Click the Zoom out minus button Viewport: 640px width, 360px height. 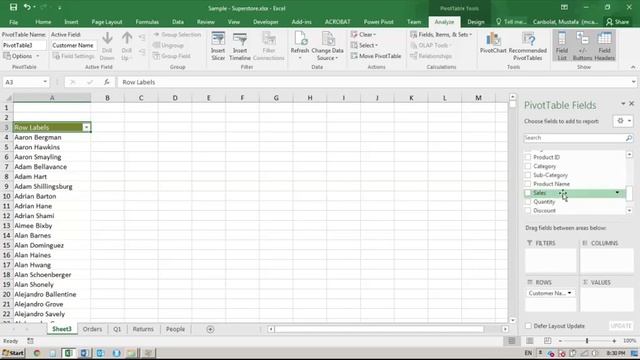click(x=560, y=340)
